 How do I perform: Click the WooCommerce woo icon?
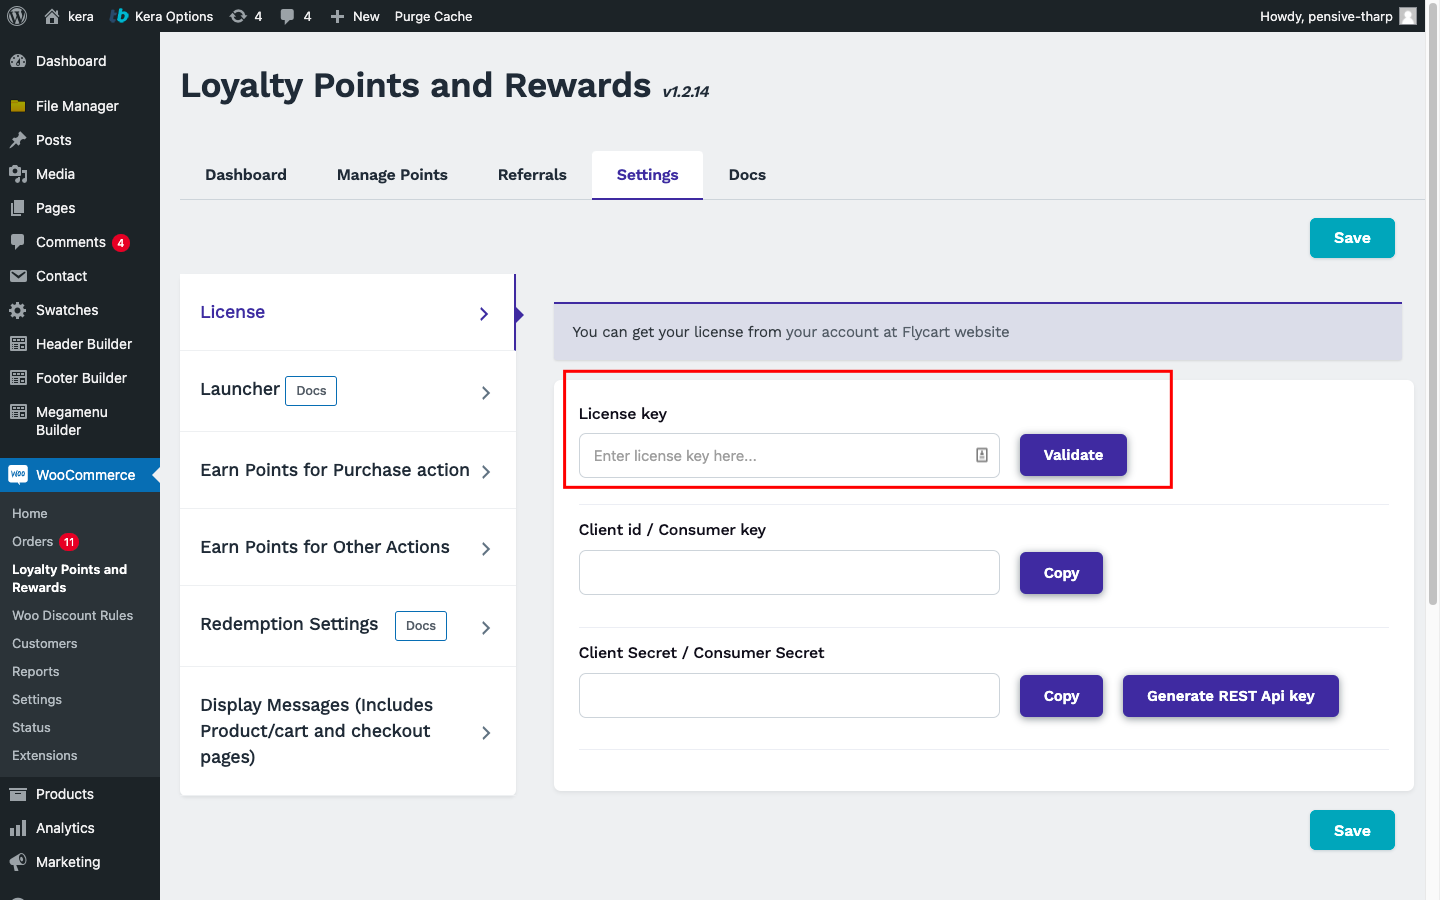pyautogui.click(x=18, y=475)
